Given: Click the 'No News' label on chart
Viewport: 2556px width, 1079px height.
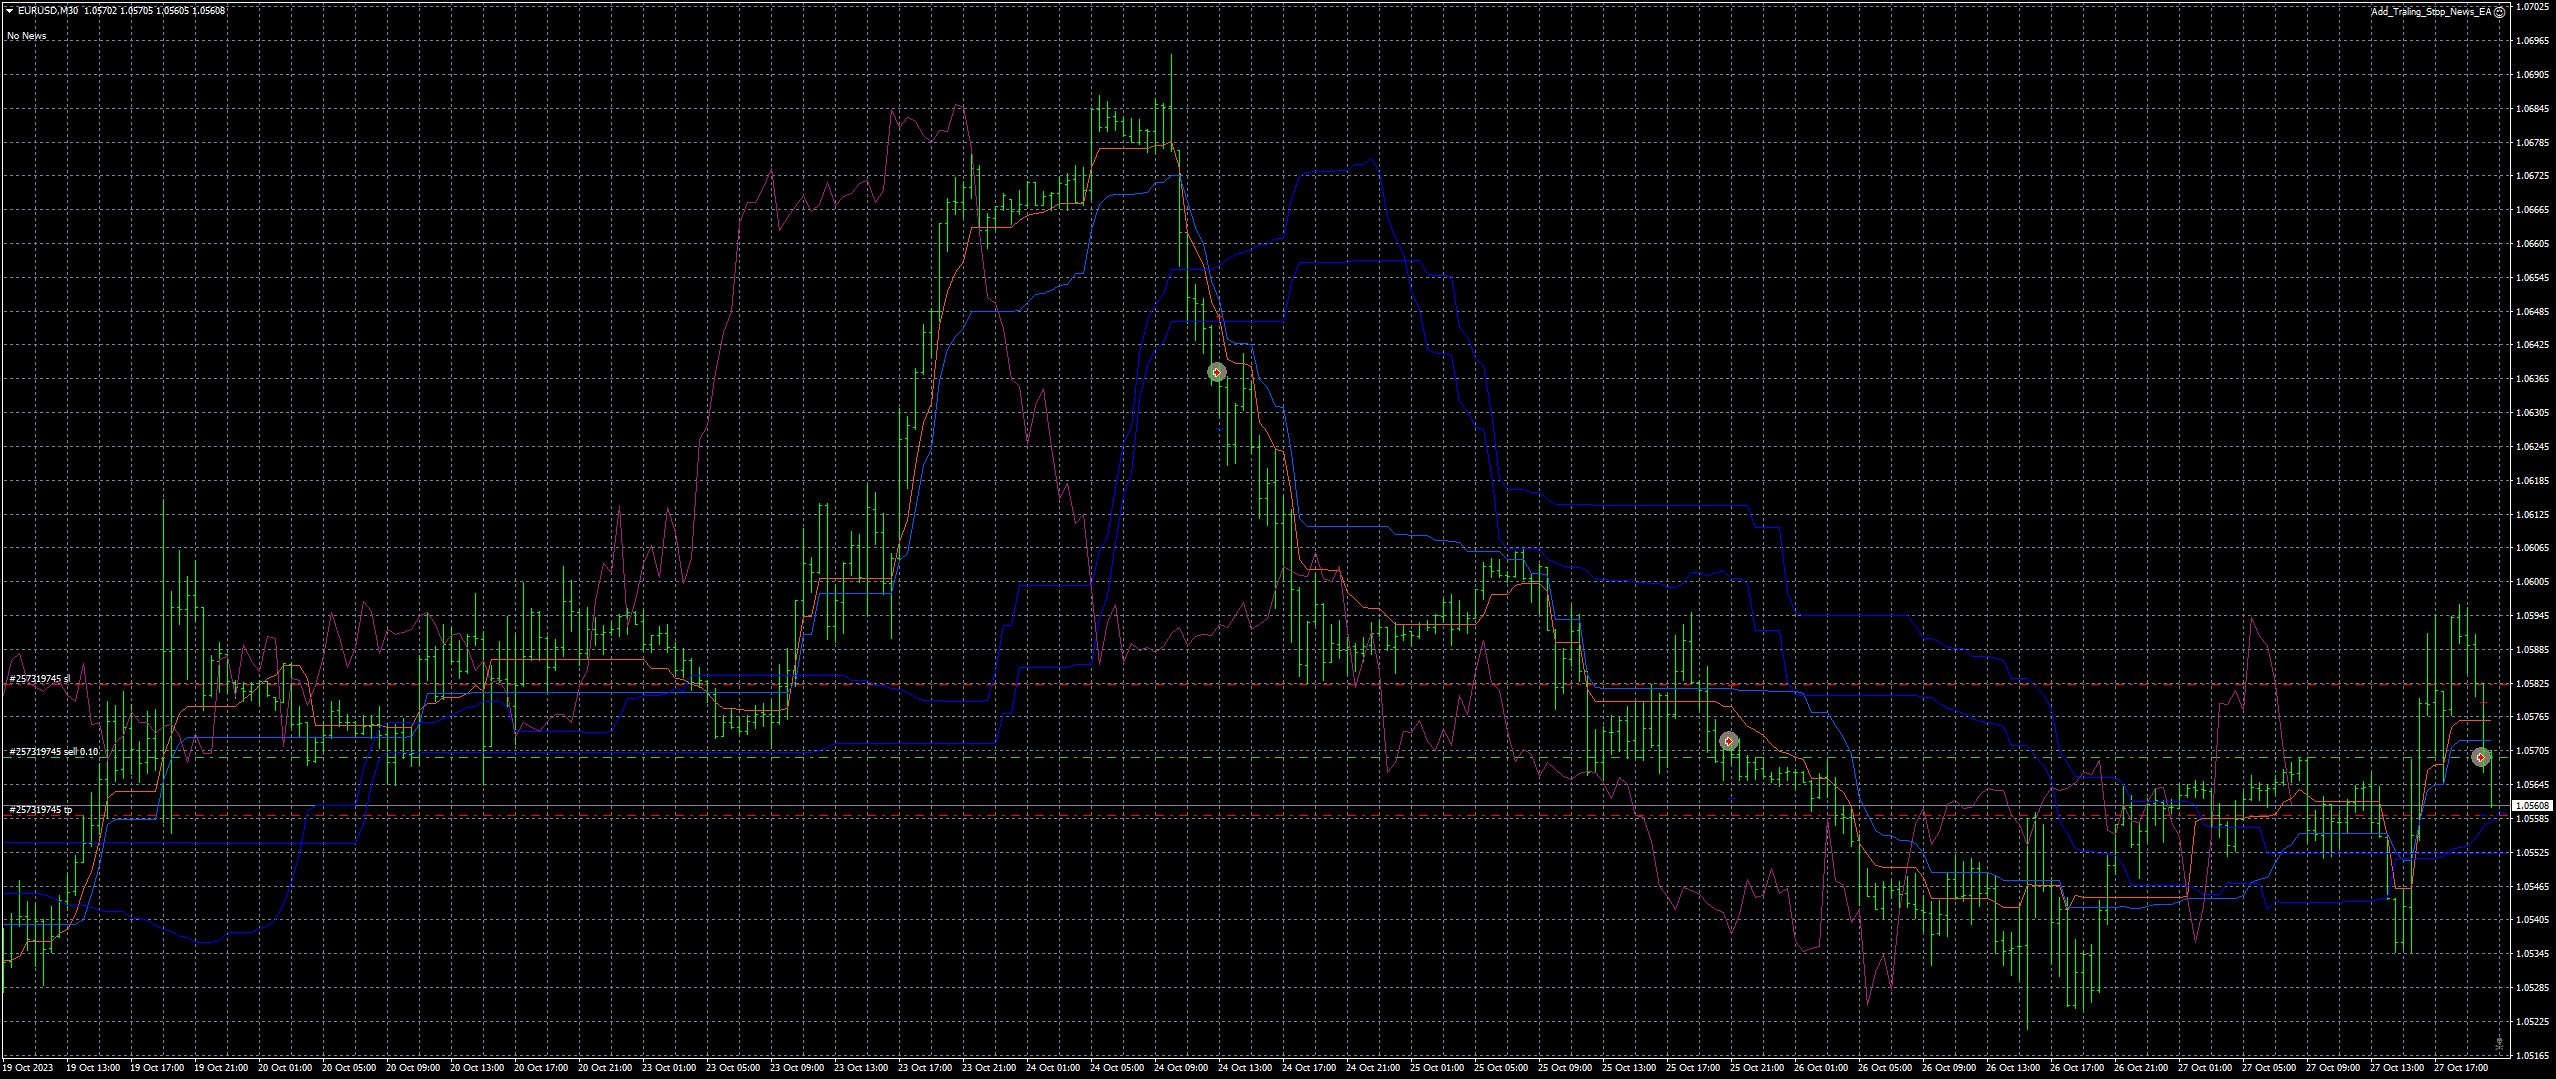Looking at the screenshot, I should click(x=27, y=36).
